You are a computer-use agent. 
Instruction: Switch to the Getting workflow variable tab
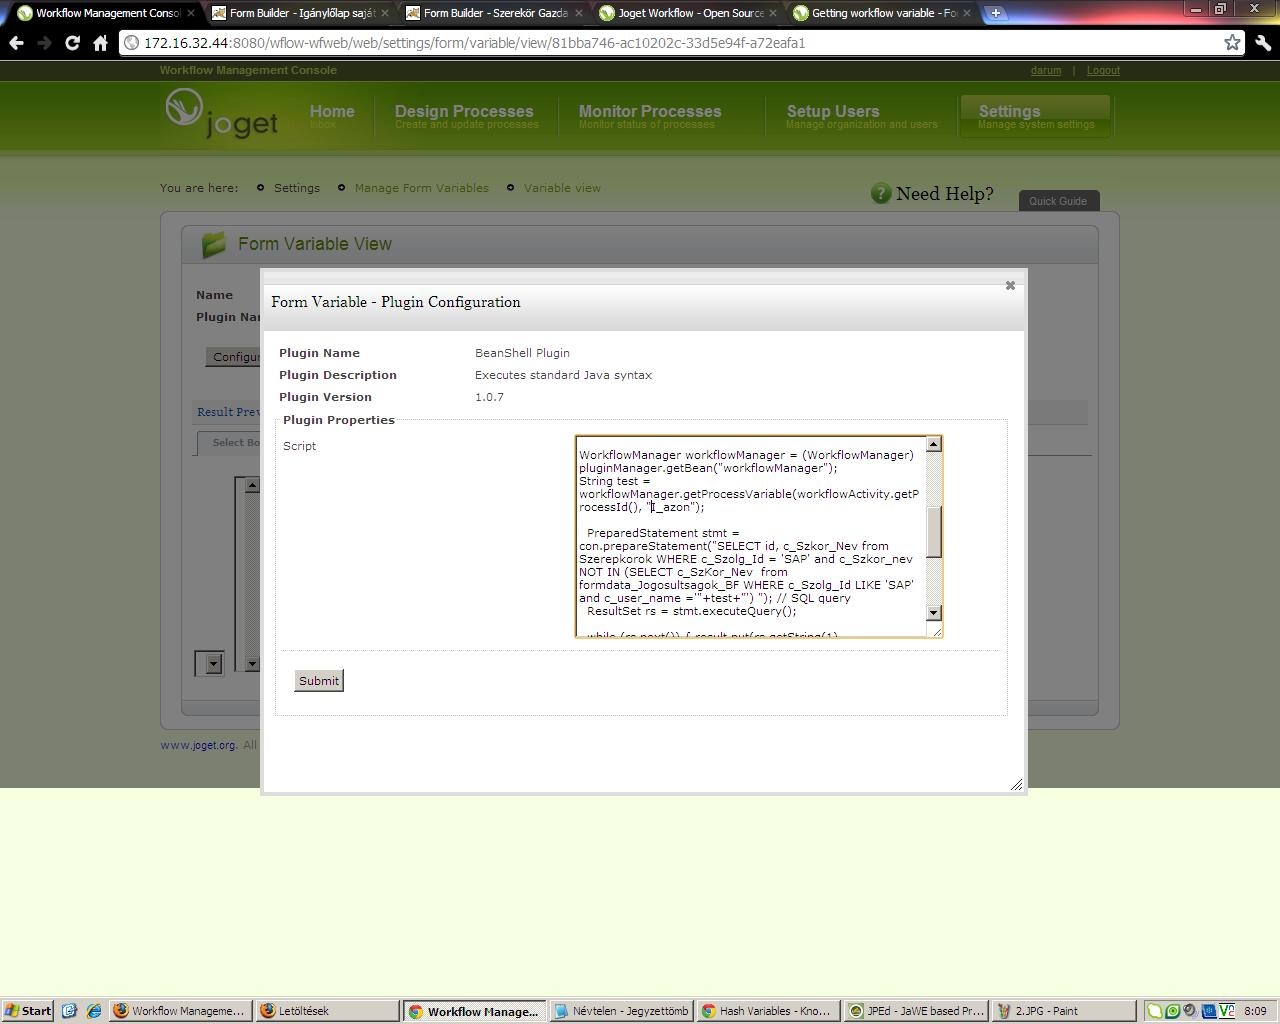880,13
